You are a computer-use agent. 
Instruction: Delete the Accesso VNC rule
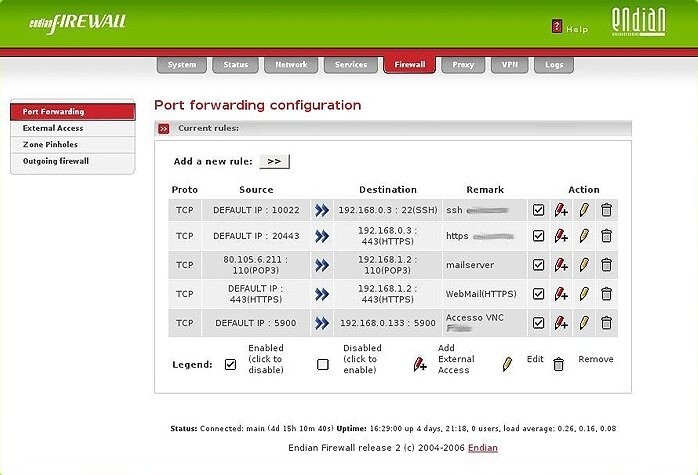pyautogui.click(x=606, y=323)
